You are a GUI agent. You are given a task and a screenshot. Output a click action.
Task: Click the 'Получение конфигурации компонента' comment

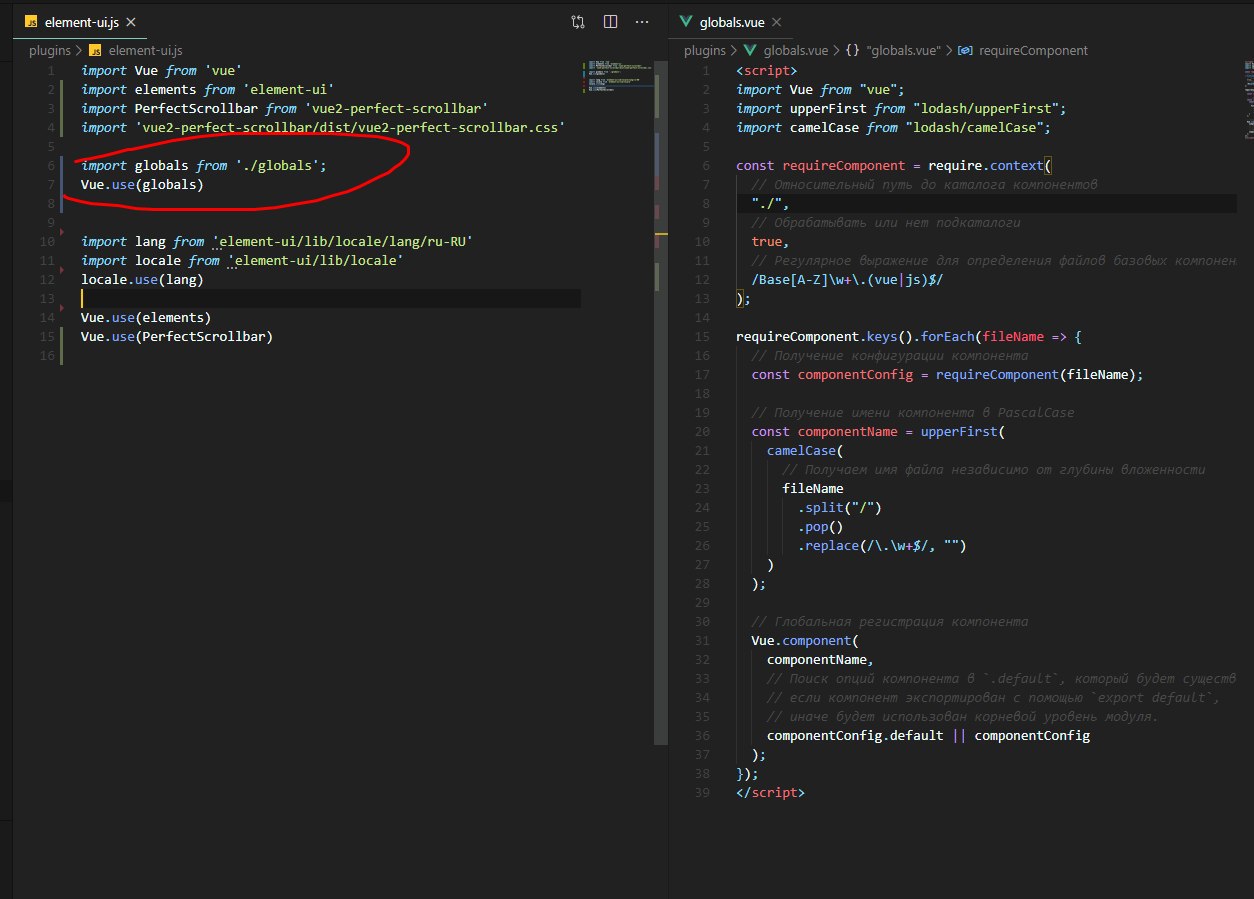pyautogui.click(x=889, y=355)
